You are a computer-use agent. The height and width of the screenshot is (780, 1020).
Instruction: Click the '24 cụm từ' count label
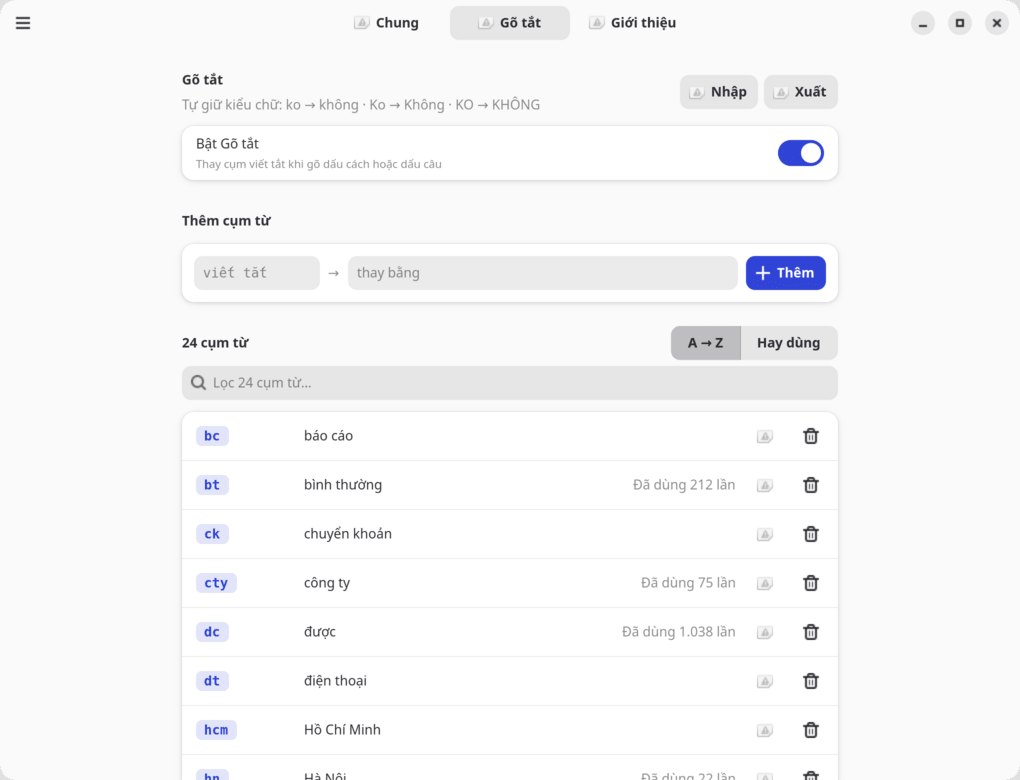(215, 343)
